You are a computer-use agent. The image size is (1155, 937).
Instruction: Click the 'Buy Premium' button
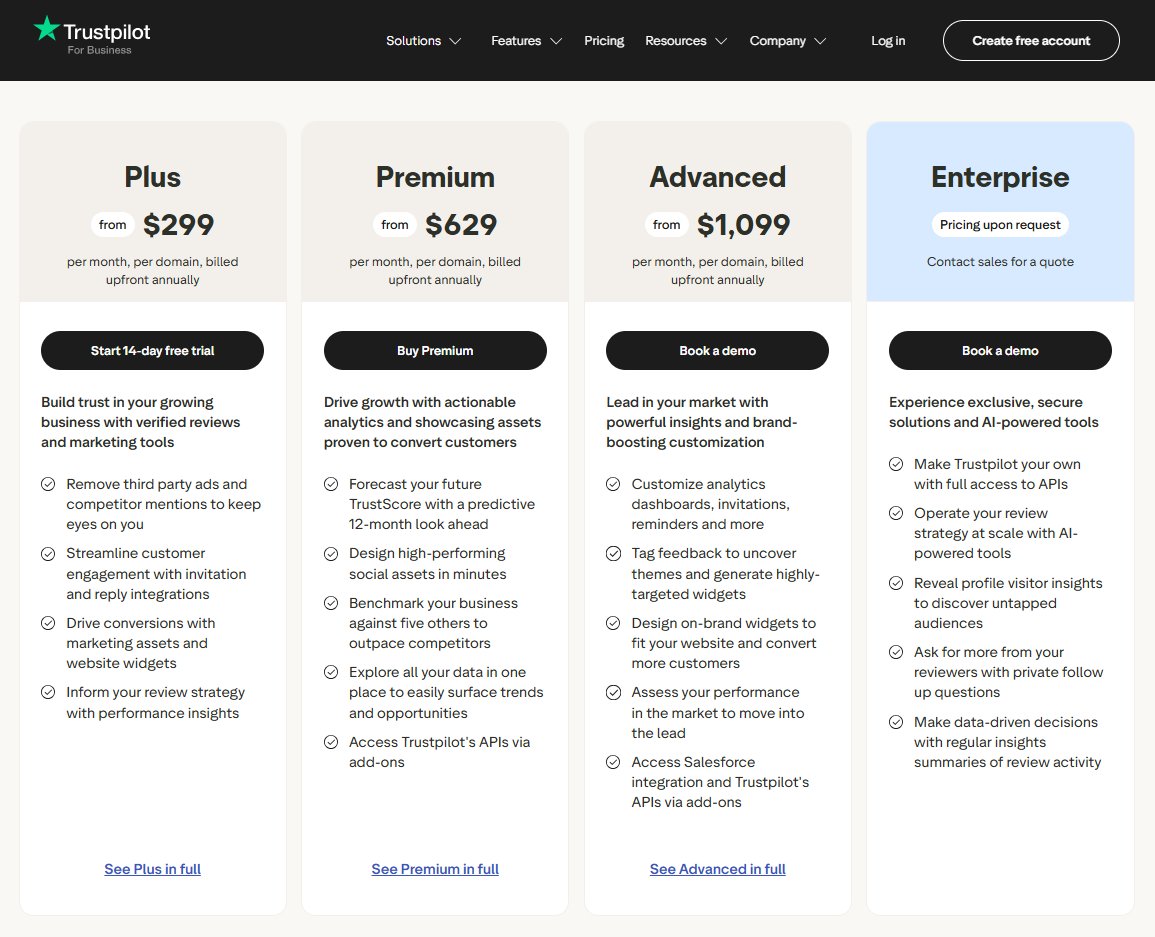435,350
